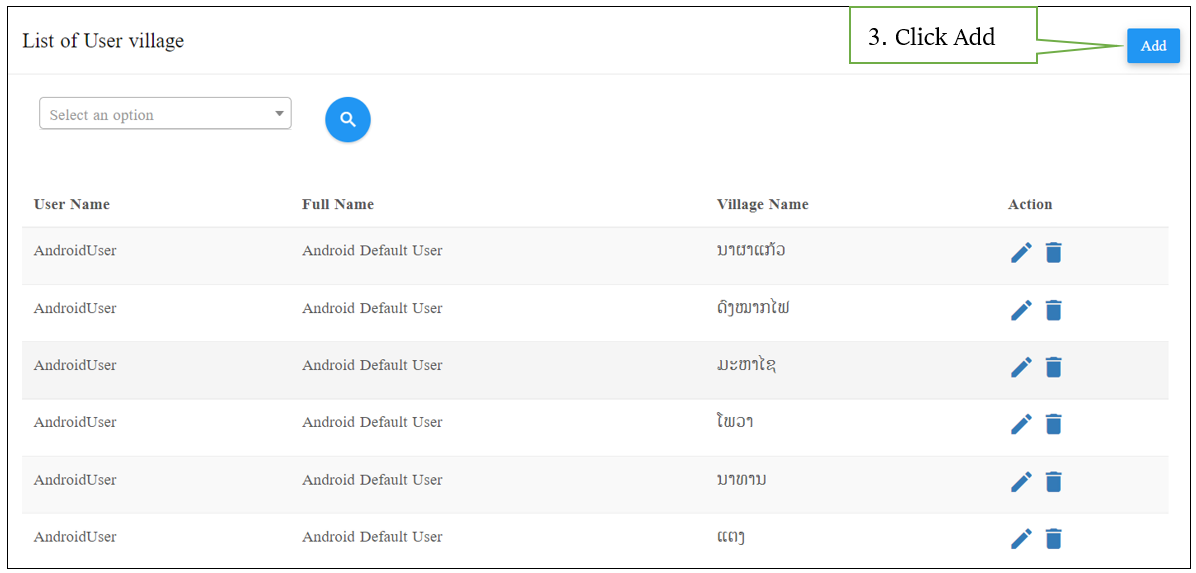Click the Full Name column header
The height and width of the screenshot is (573, 1196).
[x=338, y=204]
